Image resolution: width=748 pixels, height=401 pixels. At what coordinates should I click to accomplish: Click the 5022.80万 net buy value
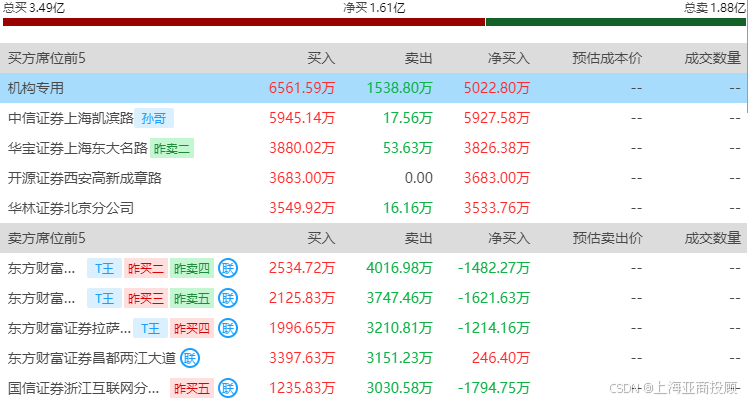point(497,88)
